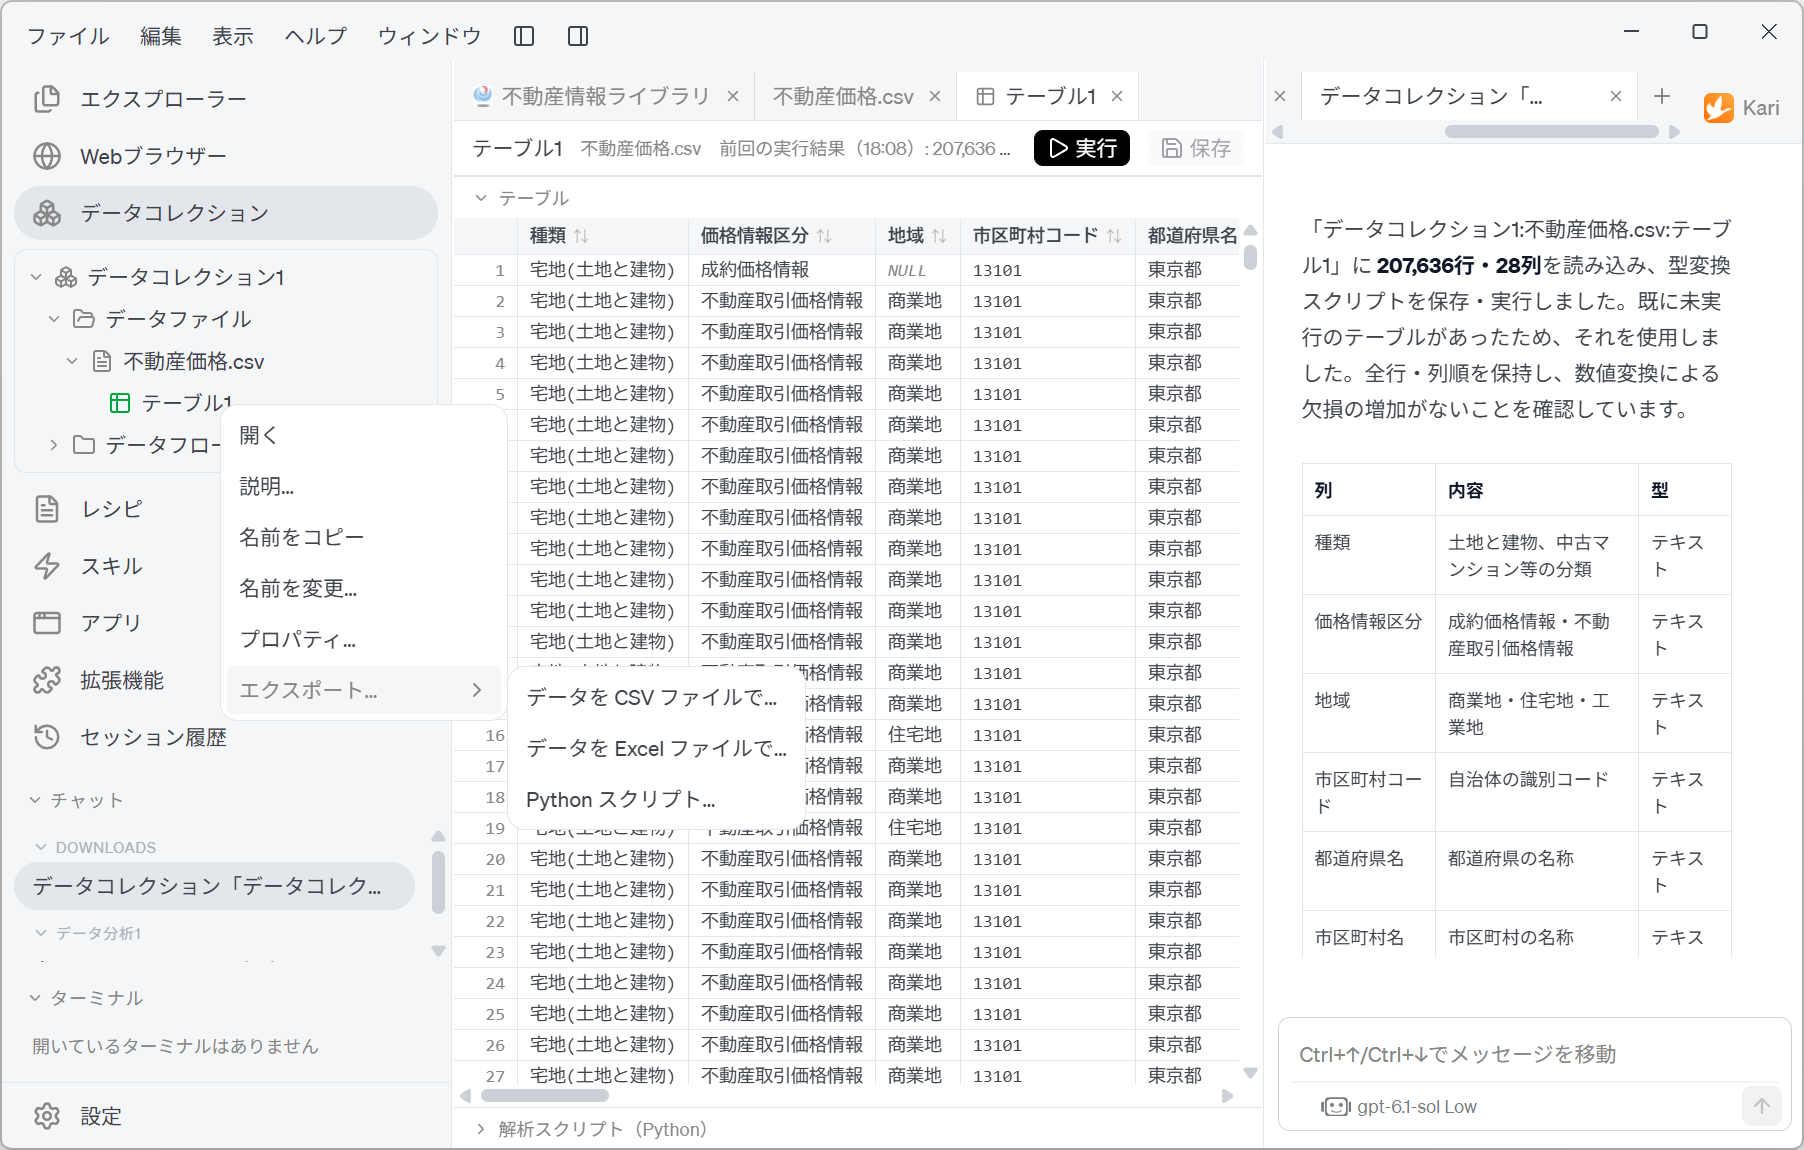Collapse the データファイル folder

[x=54, y=319]
